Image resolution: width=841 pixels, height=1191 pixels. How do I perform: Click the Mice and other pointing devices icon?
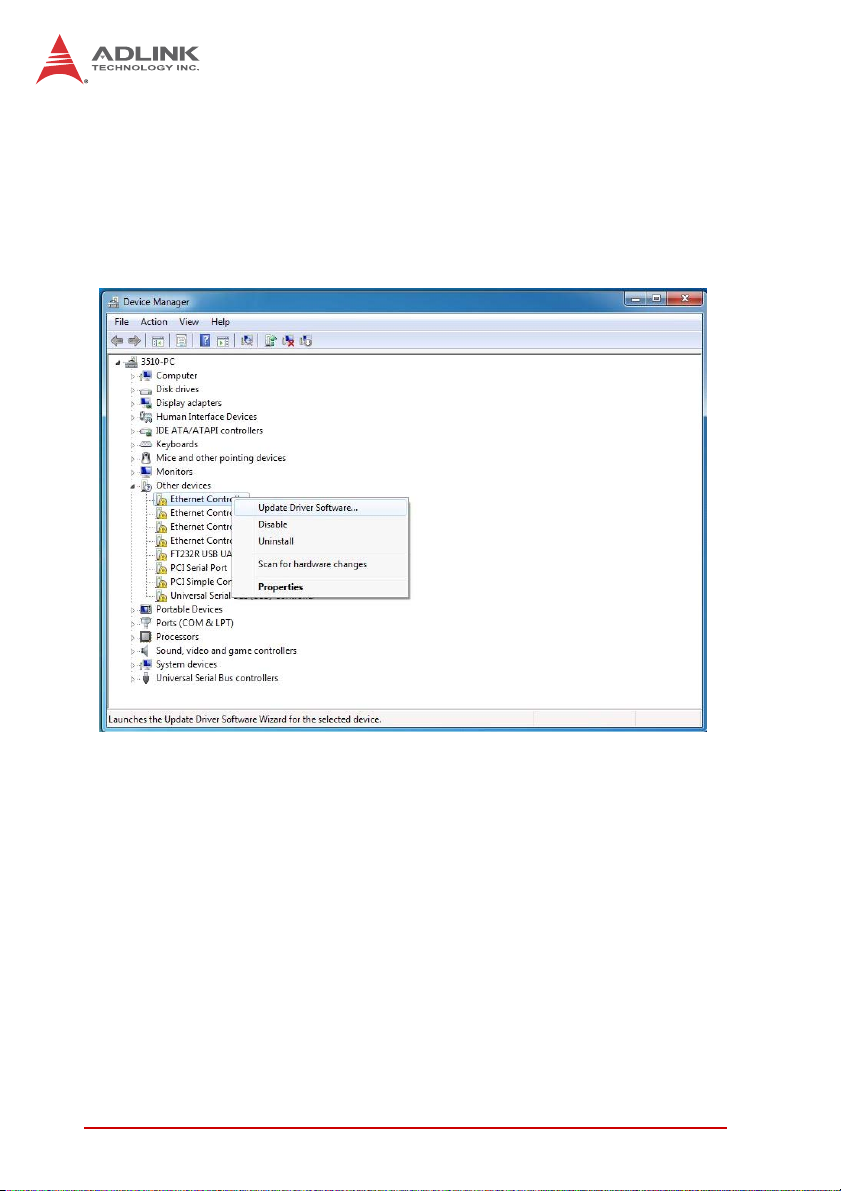tap(147, 458)
